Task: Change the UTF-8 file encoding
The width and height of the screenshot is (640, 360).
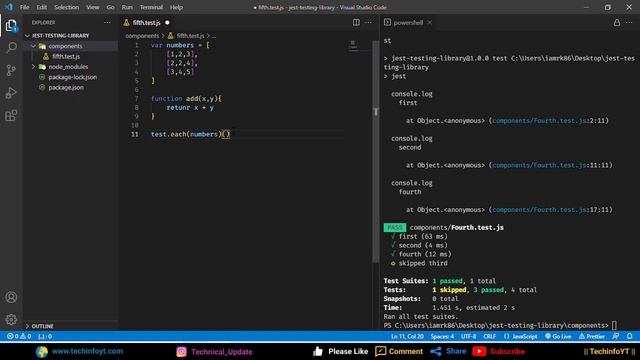Action: [x=469, y=336]
